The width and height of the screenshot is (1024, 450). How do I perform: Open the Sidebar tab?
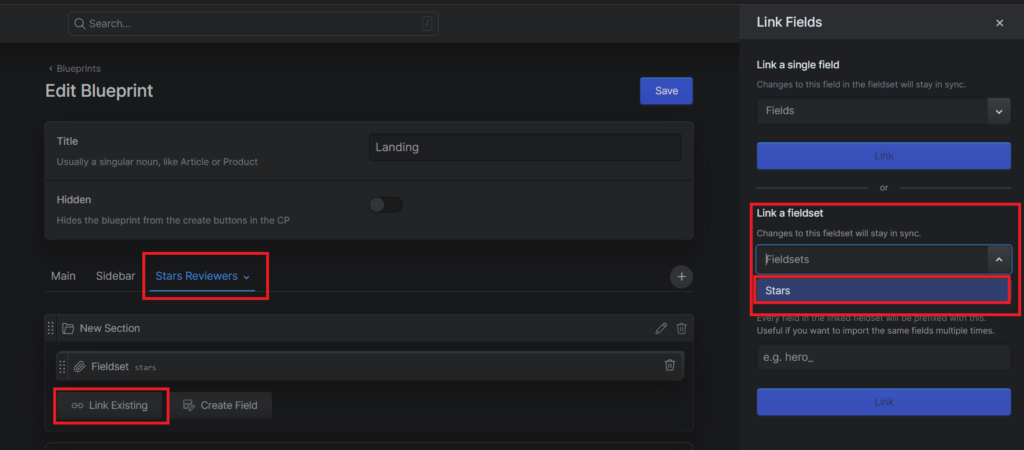click(115, 276)
